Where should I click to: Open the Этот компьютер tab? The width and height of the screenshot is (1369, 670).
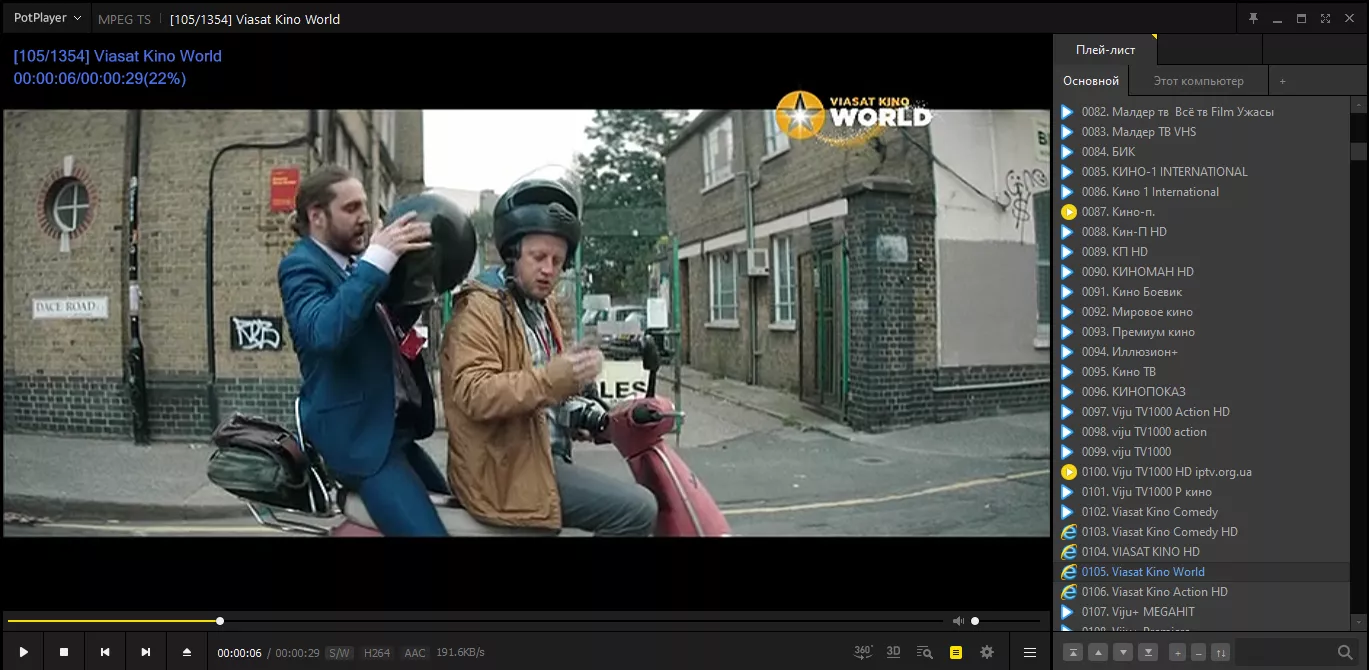1198,81
